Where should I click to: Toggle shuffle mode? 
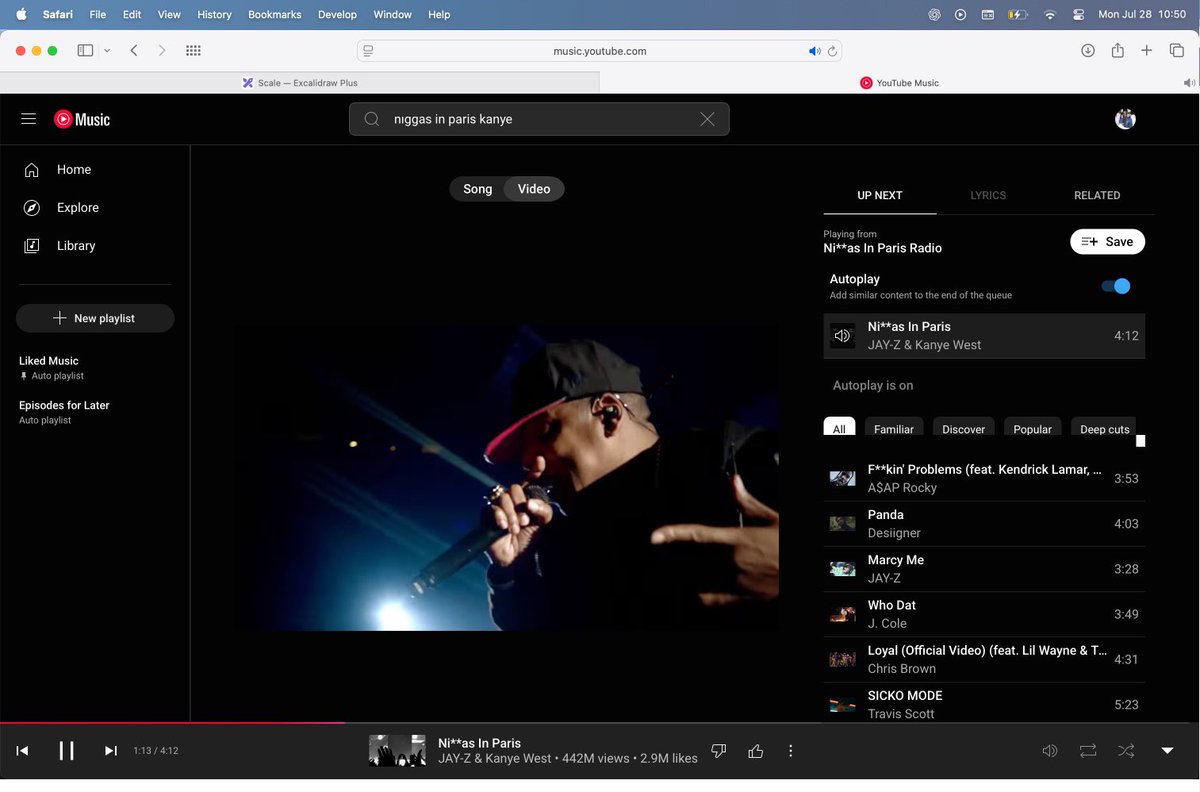coord(1126,751)
